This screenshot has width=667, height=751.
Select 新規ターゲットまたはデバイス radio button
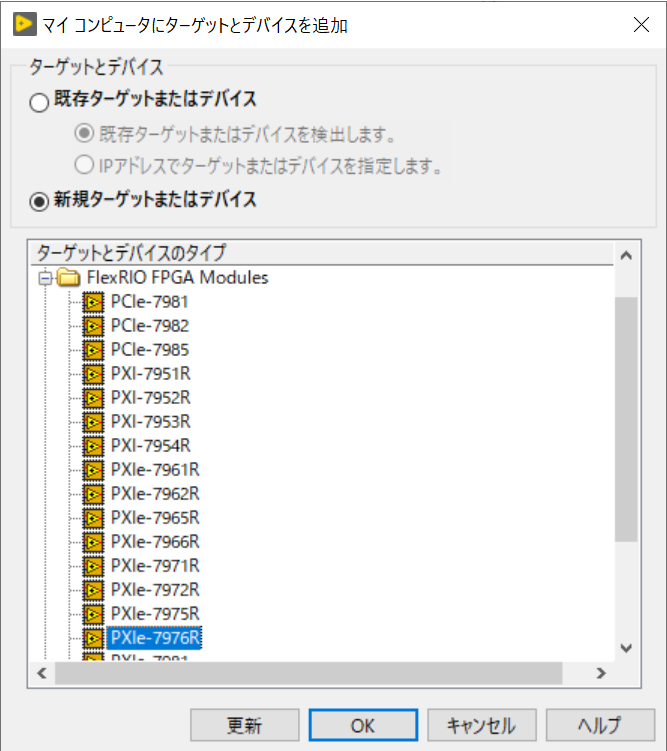(x=39, y=202)
